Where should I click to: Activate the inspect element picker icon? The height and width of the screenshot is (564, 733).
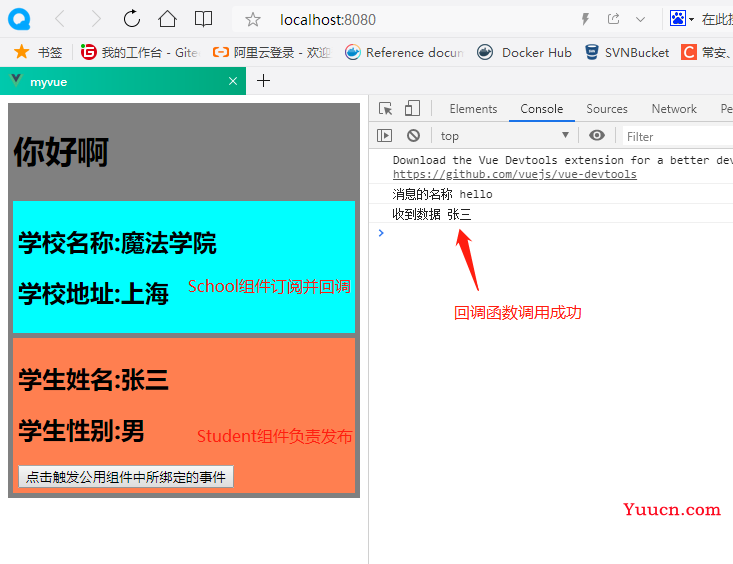386,108
